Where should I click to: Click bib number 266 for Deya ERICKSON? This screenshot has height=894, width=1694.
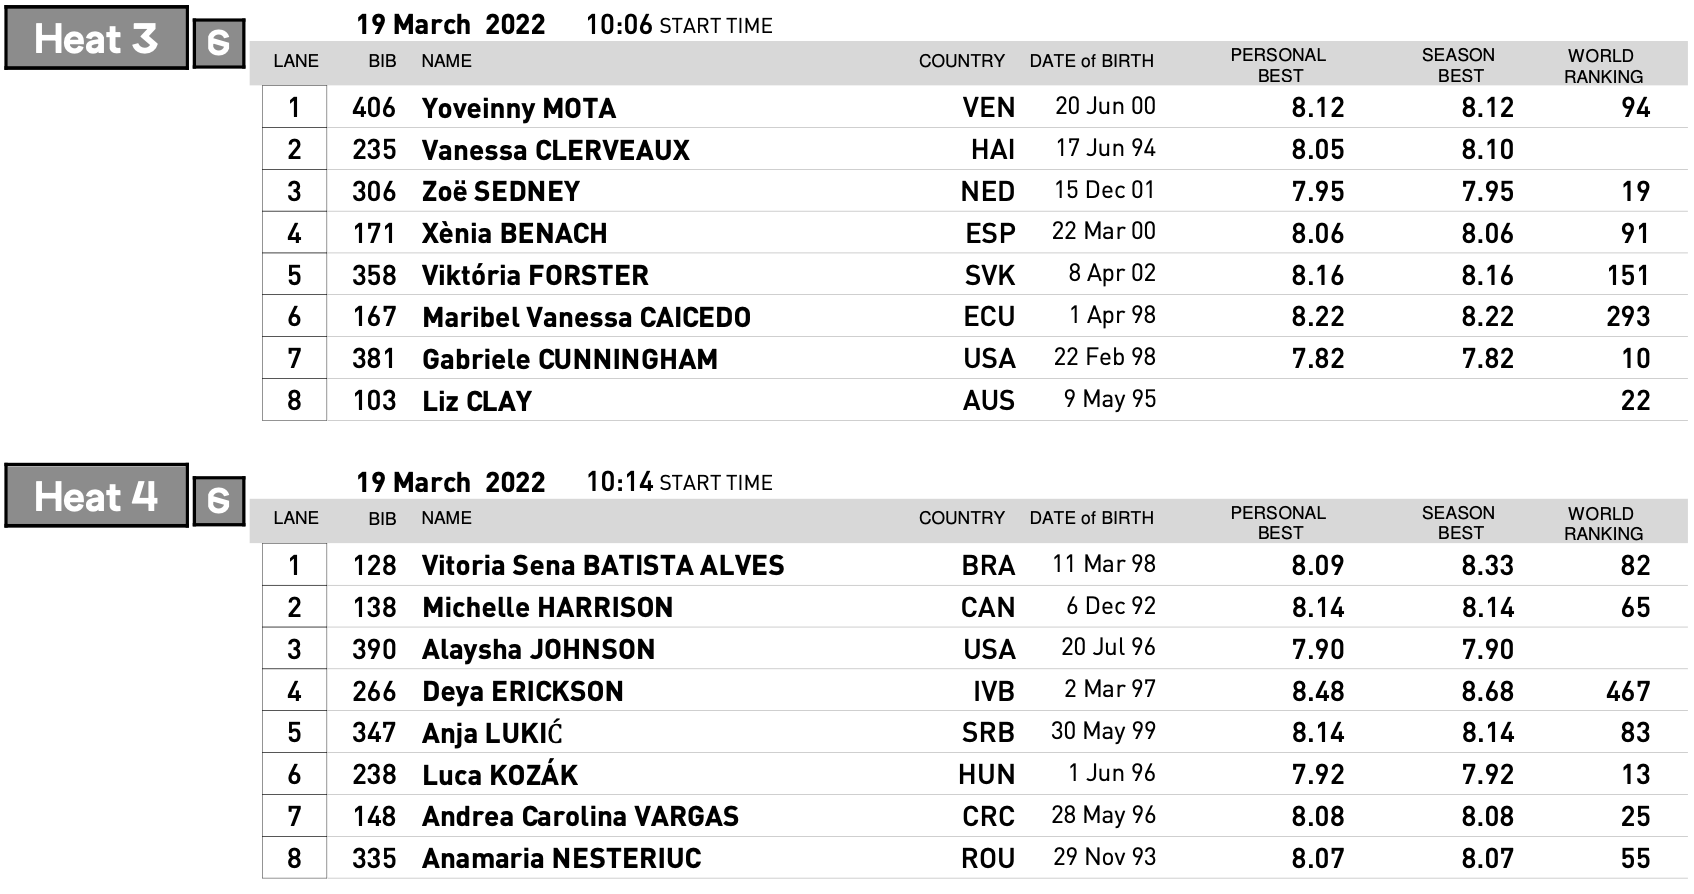[374, 691]
